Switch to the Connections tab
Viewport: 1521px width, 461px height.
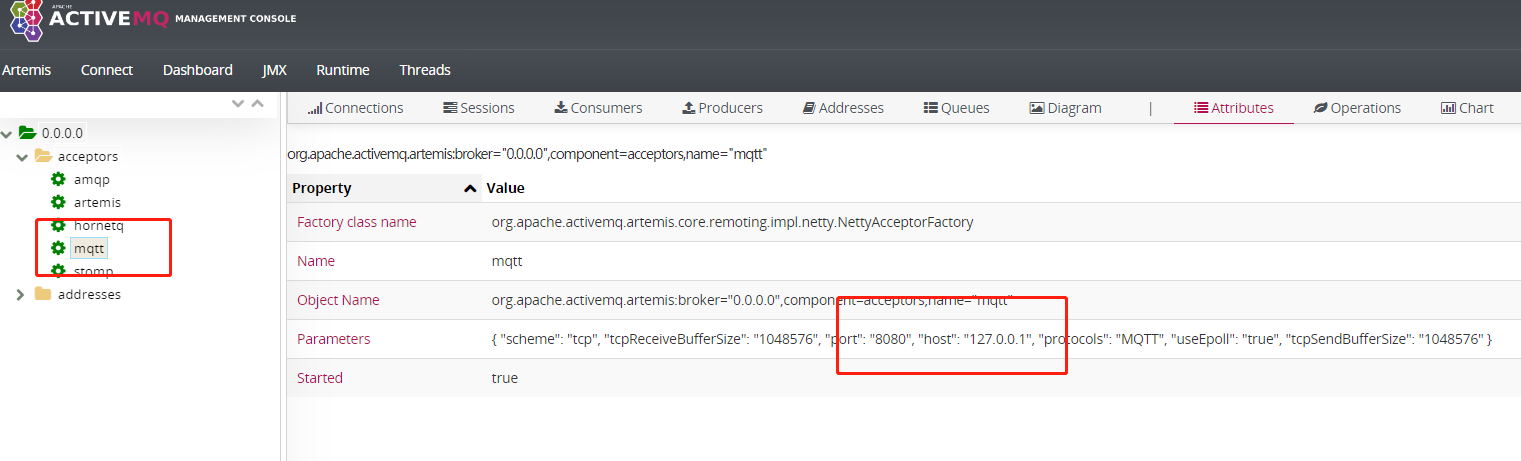point(356,108)
